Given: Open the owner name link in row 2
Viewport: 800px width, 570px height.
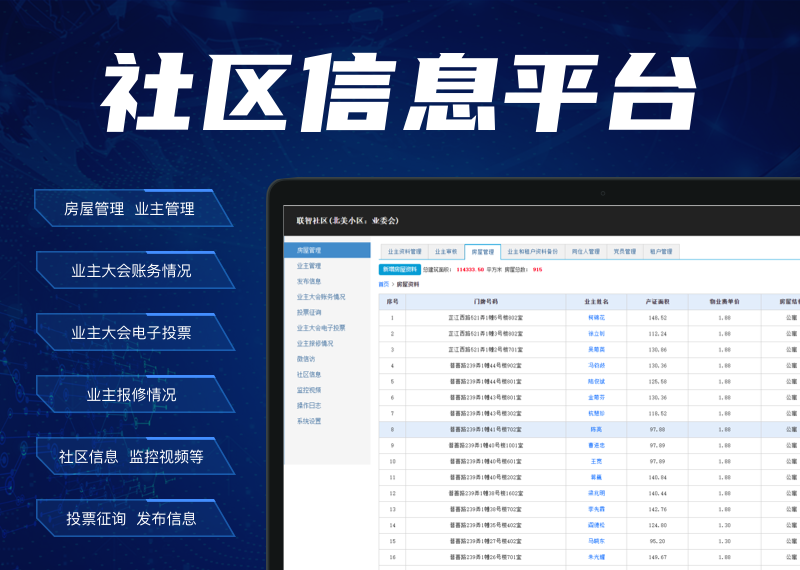Looking at the screenshot, I should click(x=596, y=334).
